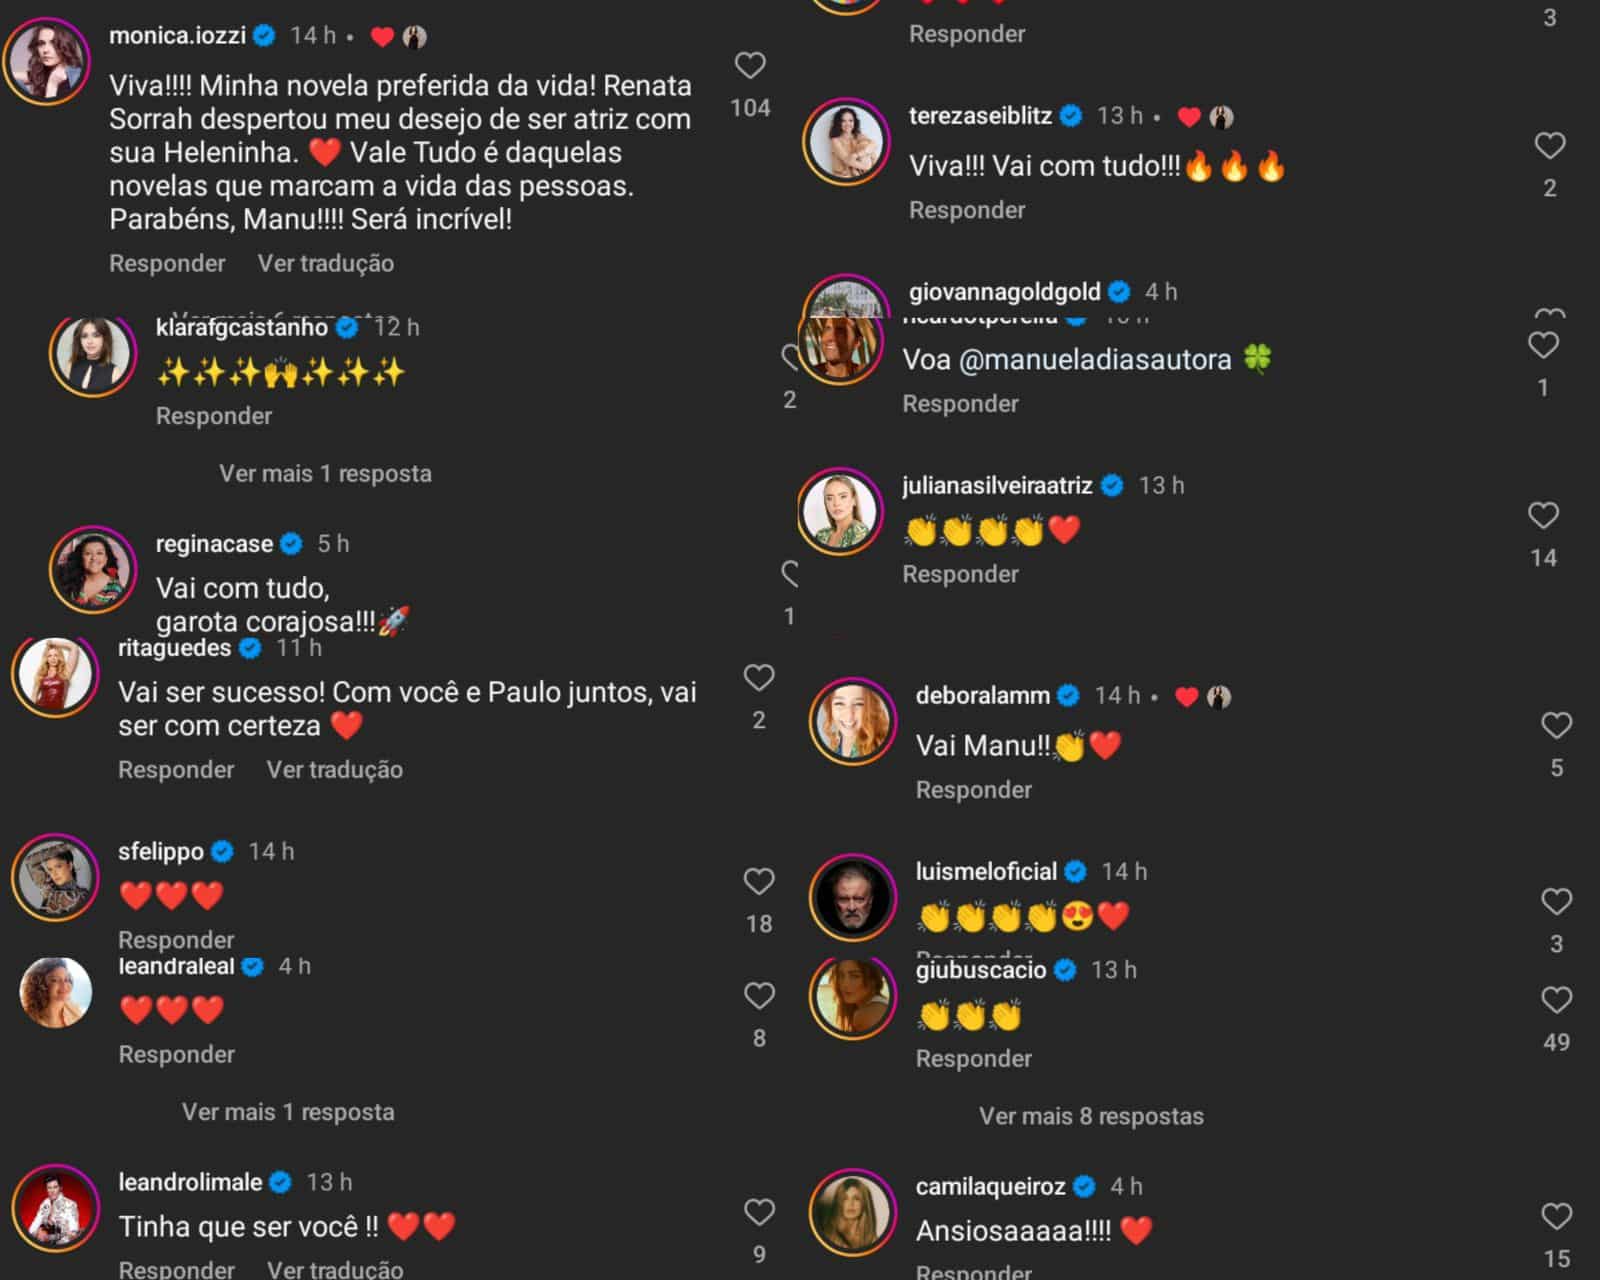1600x1280 pixels.
Task: Toggle like on deboralamm's comment
Action: pos(1556,725)
